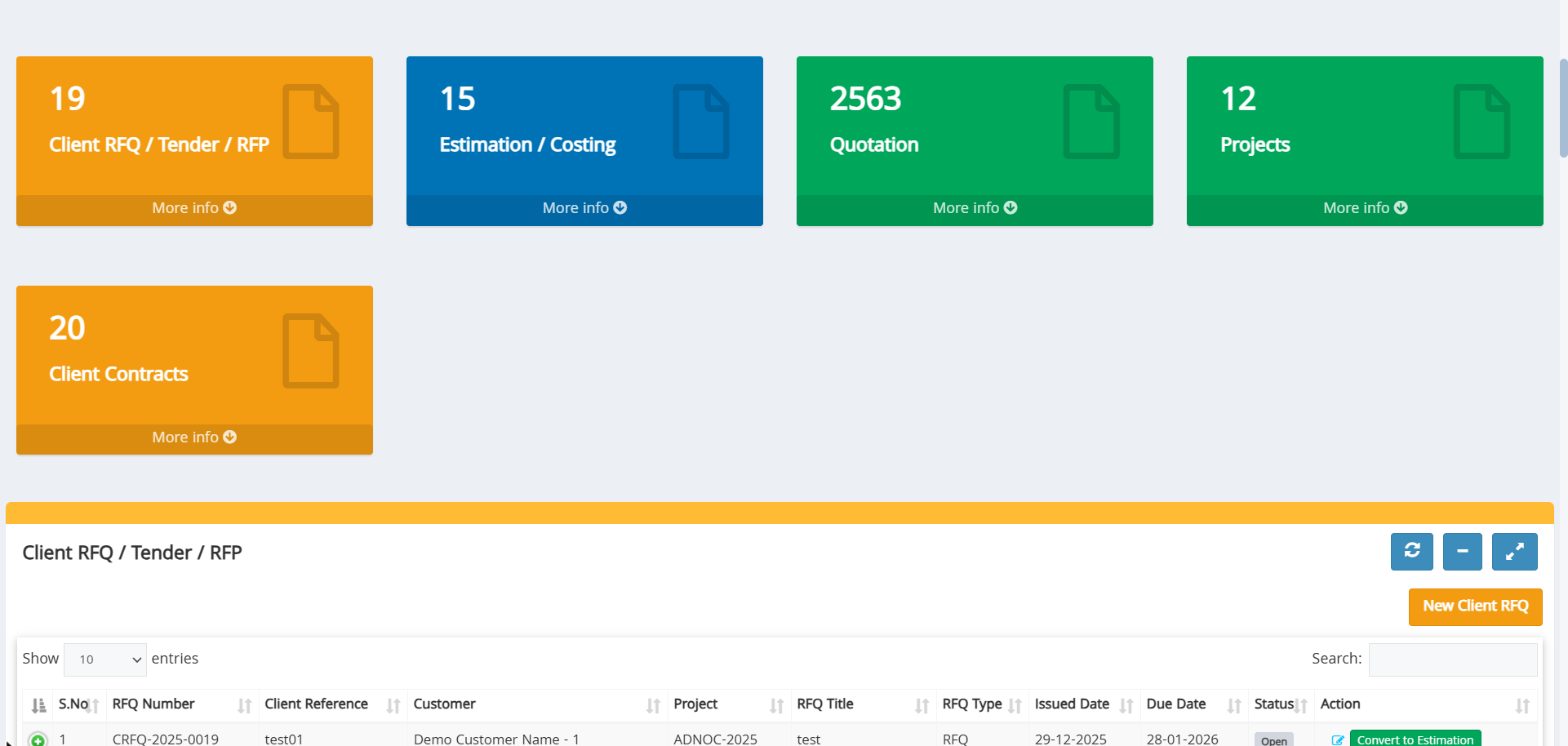Viewport: 1568px width, 746px height.
Task: Click the 2563 Quotation count
Action: (866, 99)
